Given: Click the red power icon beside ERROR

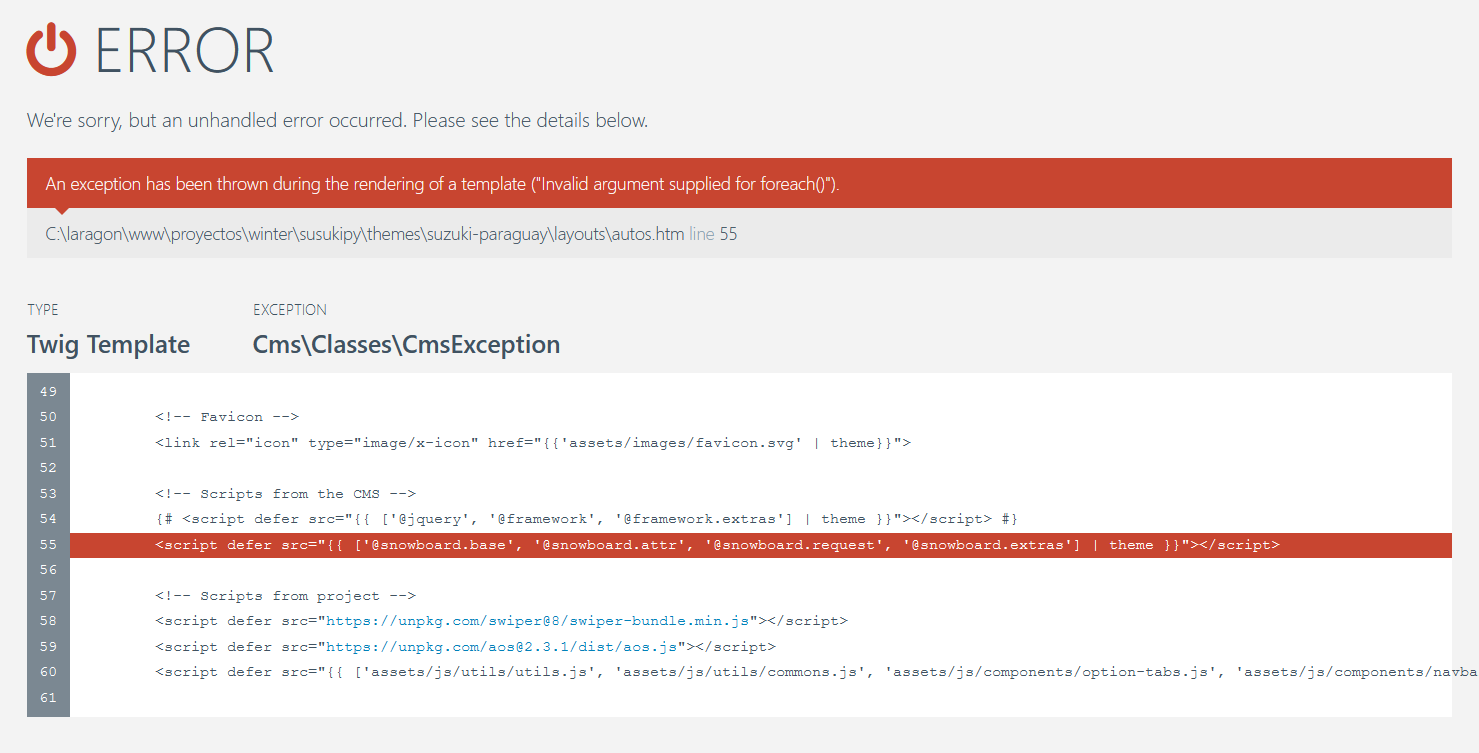Looking at the screenshot, I should tap(51, 50).
